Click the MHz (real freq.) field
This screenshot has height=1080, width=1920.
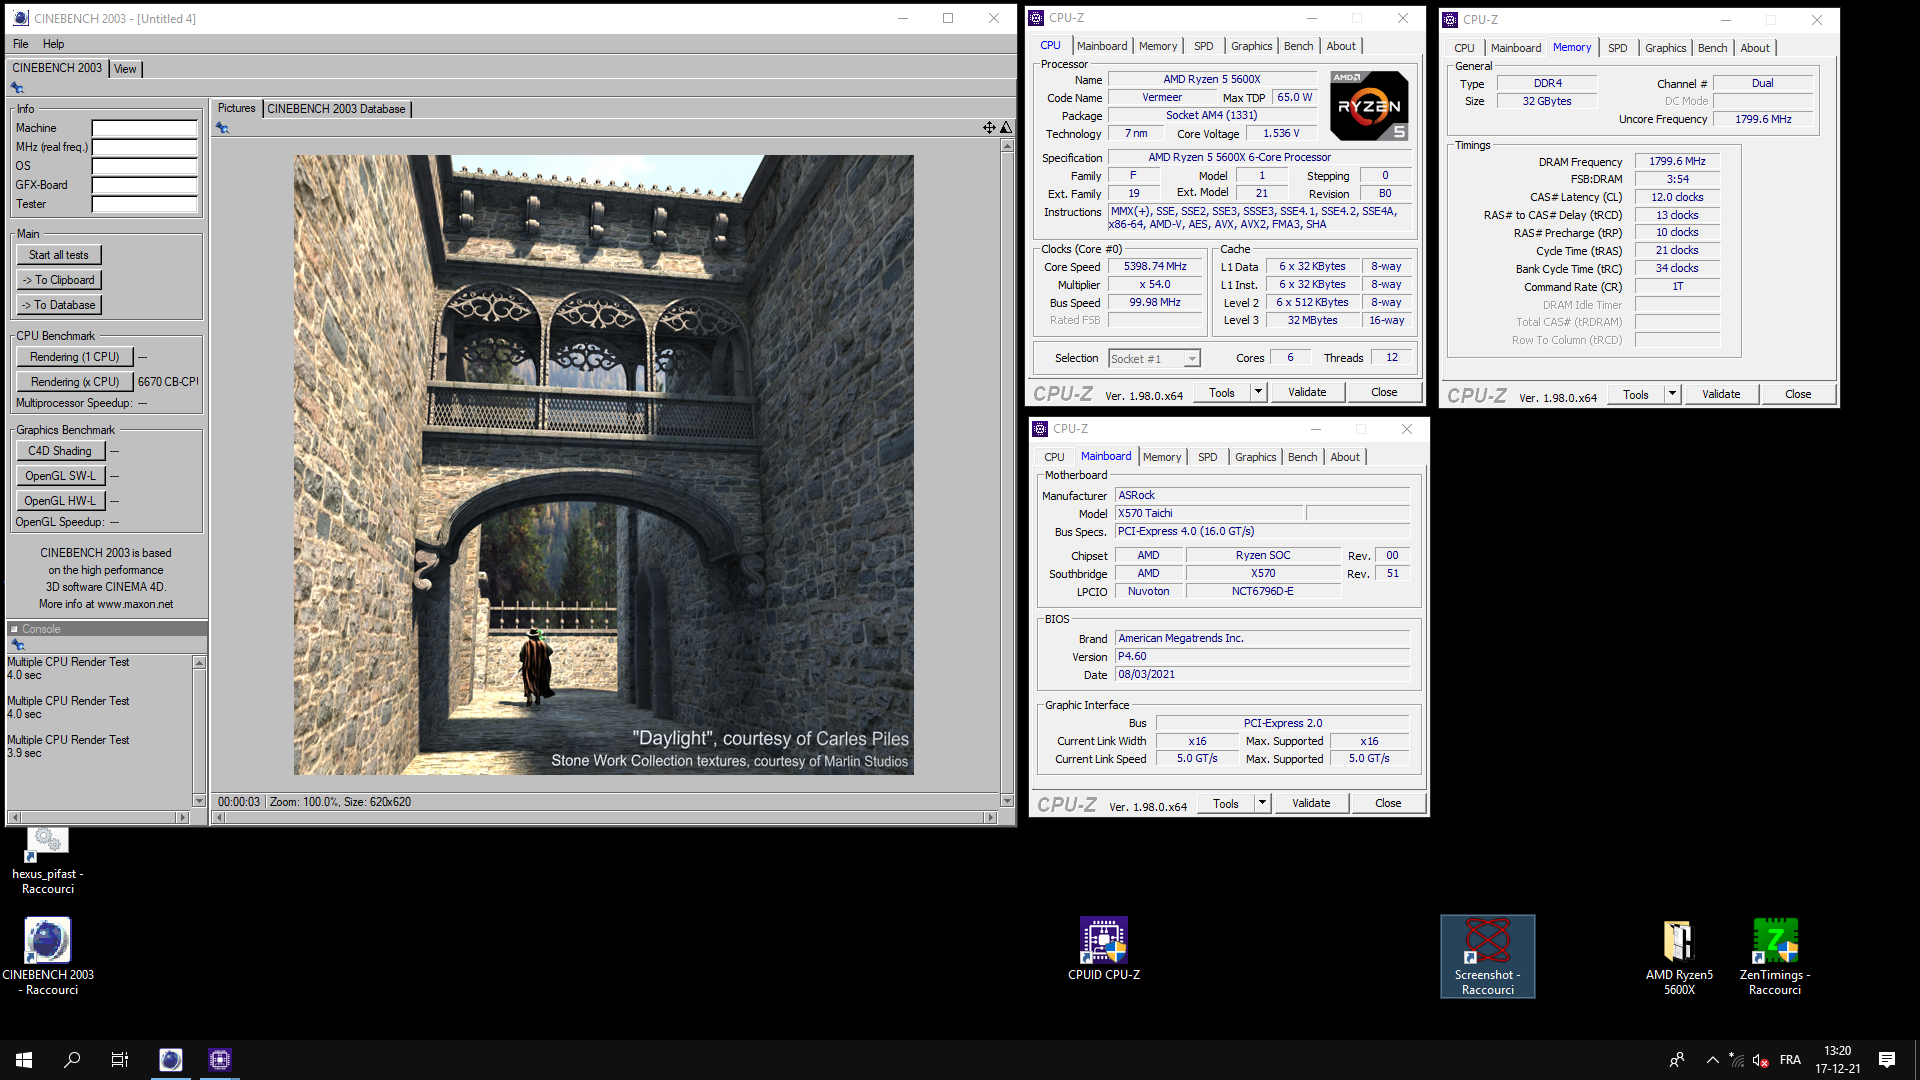[x=145, y=147]
